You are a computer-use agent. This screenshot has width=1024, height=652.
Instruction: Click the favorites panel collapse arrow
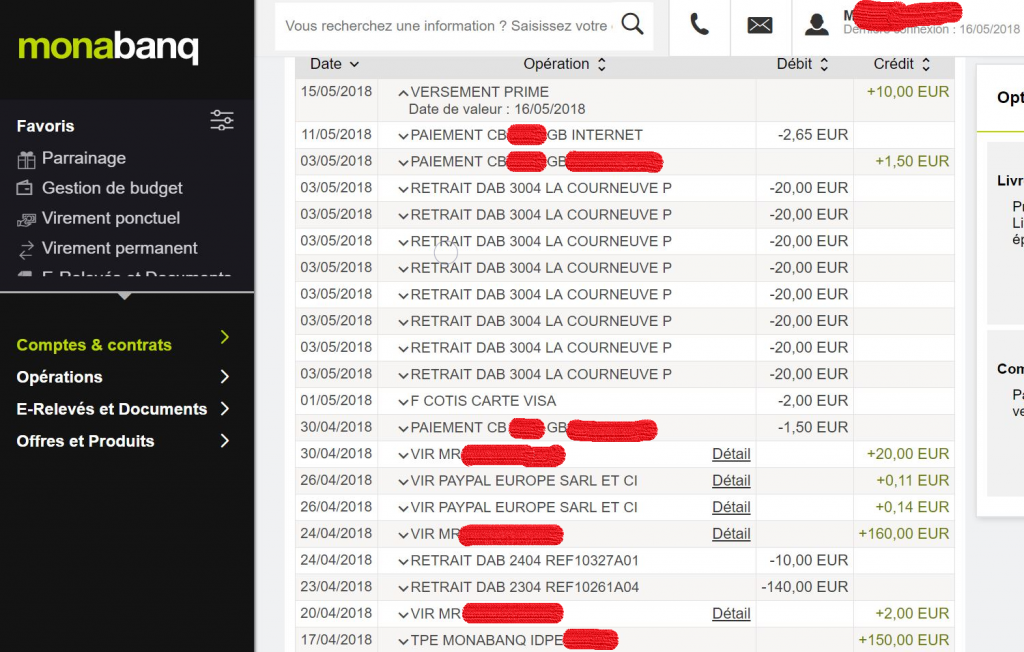coord(125,296)
